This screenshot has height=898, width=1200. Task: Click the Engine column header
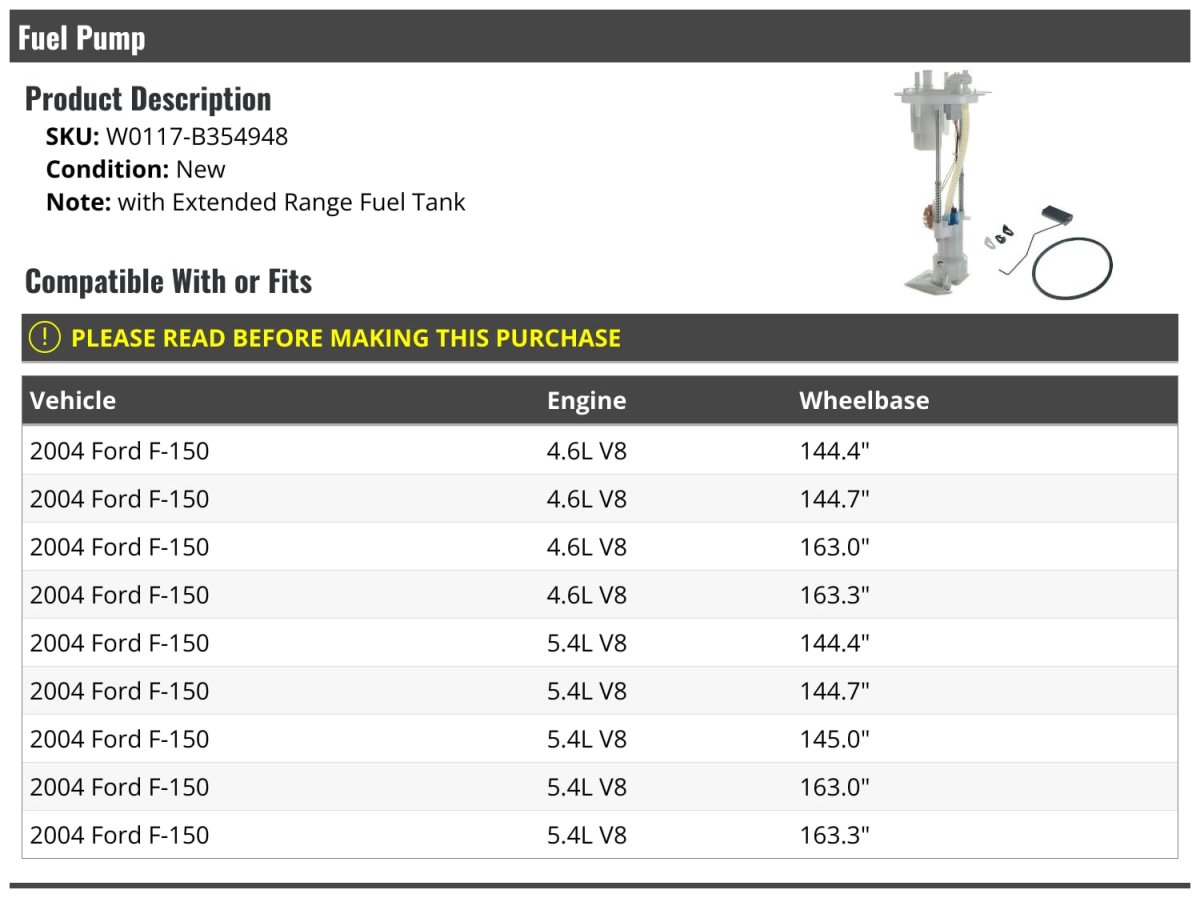pyautogui.click(x=586, y=401)
